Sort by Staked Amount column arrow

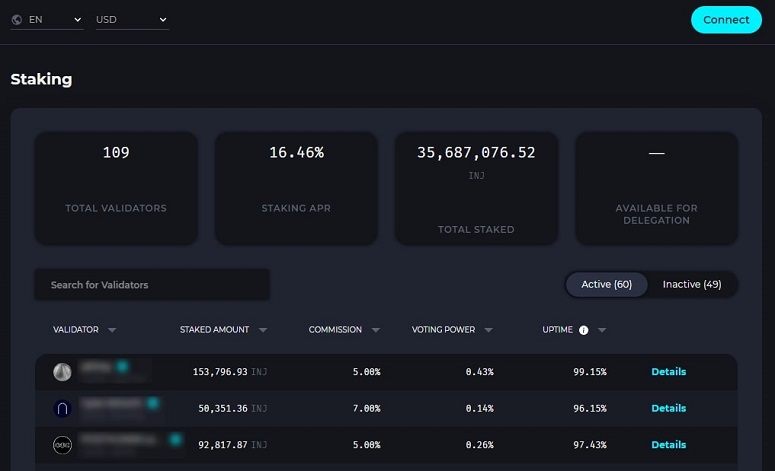coord(262,330)
